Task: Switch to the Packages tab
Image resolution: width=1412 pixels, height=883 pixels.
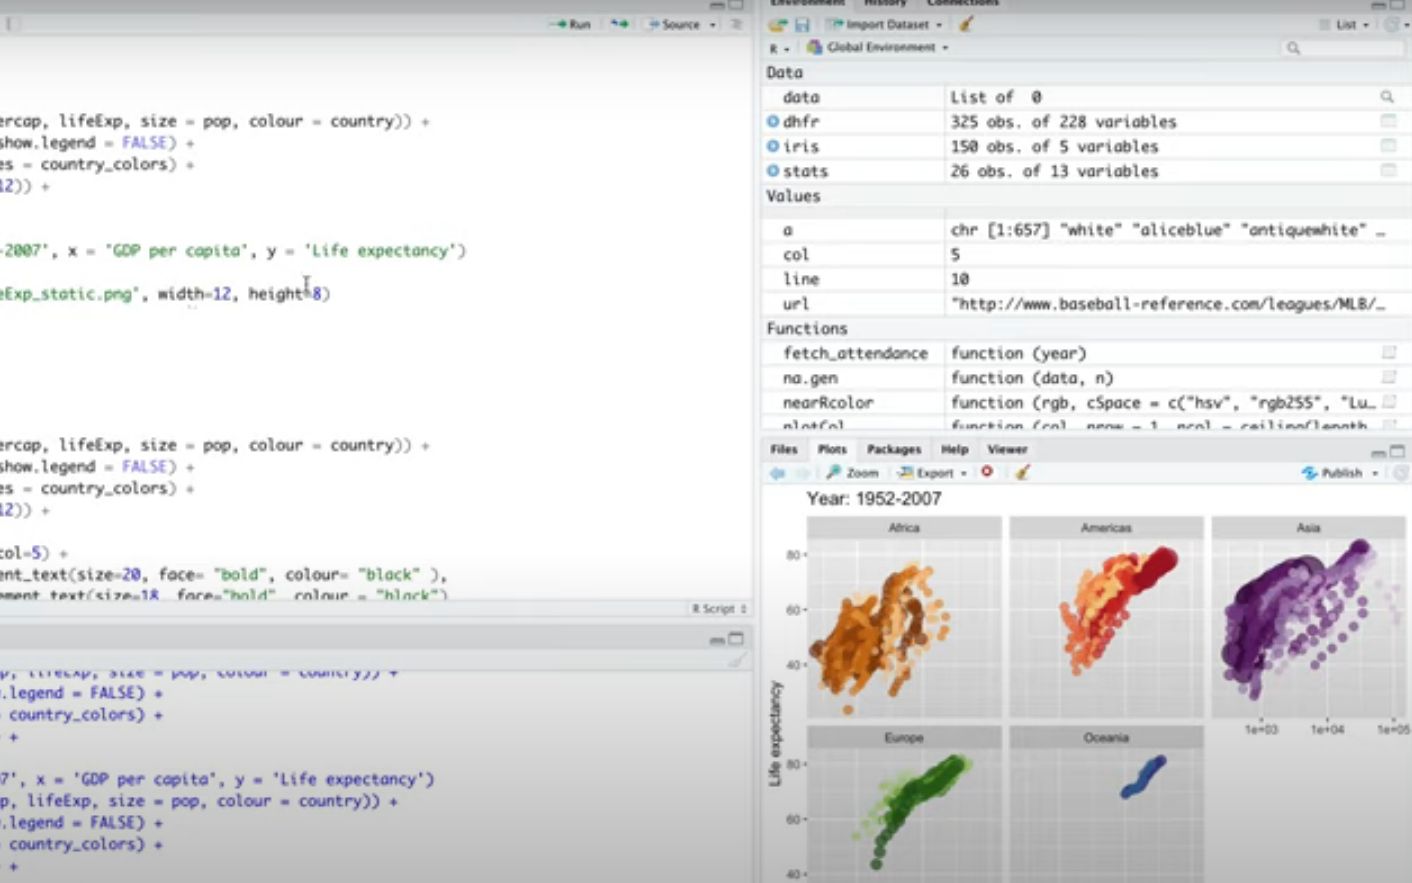Action: click(x=892, y=450)
